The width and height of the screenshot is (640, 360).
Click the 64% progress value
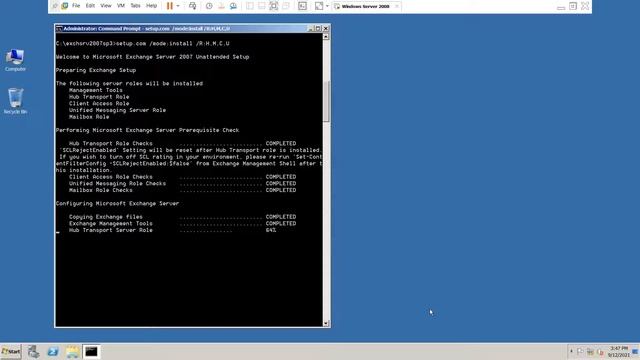pos(271,230)
